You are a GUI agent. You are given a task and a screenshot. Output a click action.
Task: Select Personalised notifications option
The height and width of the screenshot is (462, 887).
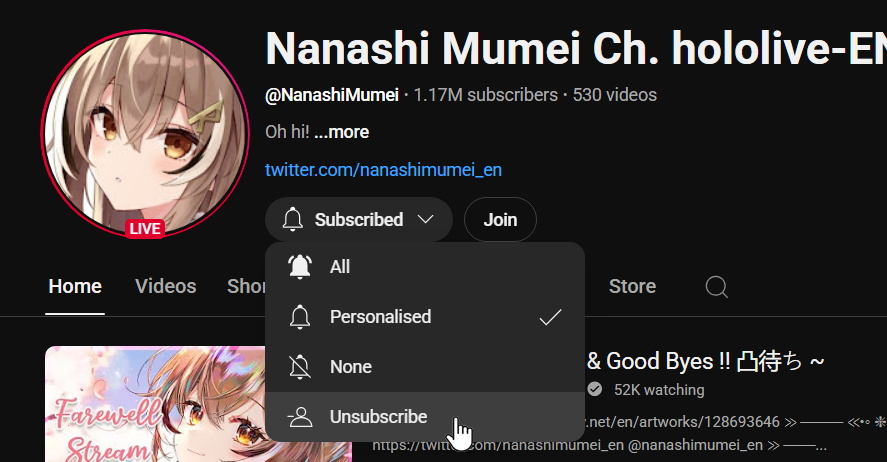(x=425, y=317)
